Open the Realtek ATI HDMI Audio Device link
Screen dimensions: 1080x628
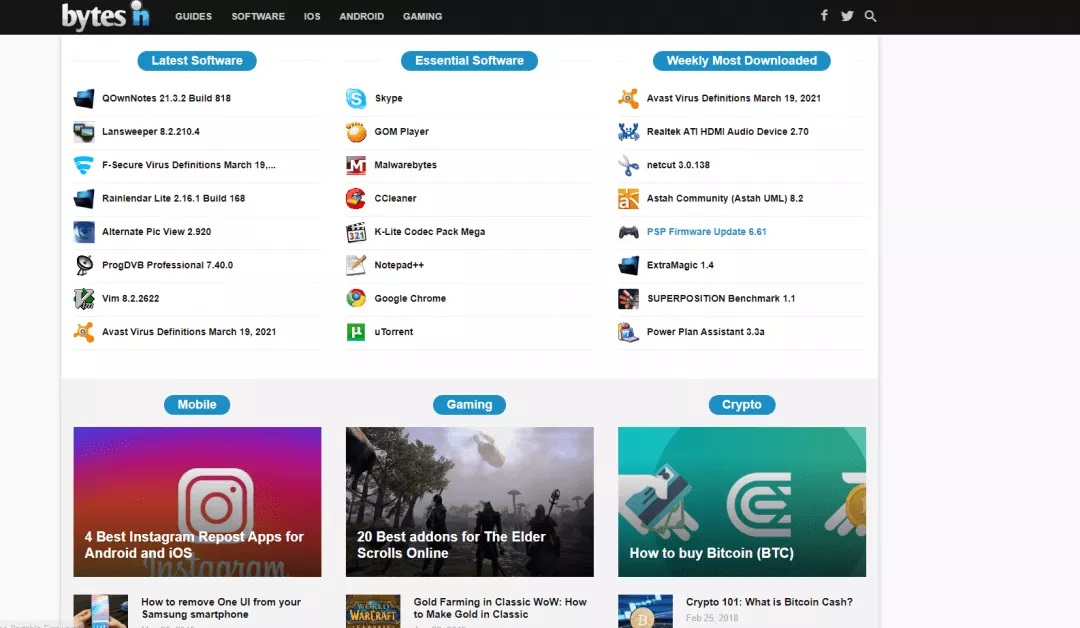click(x=727, y=132)
